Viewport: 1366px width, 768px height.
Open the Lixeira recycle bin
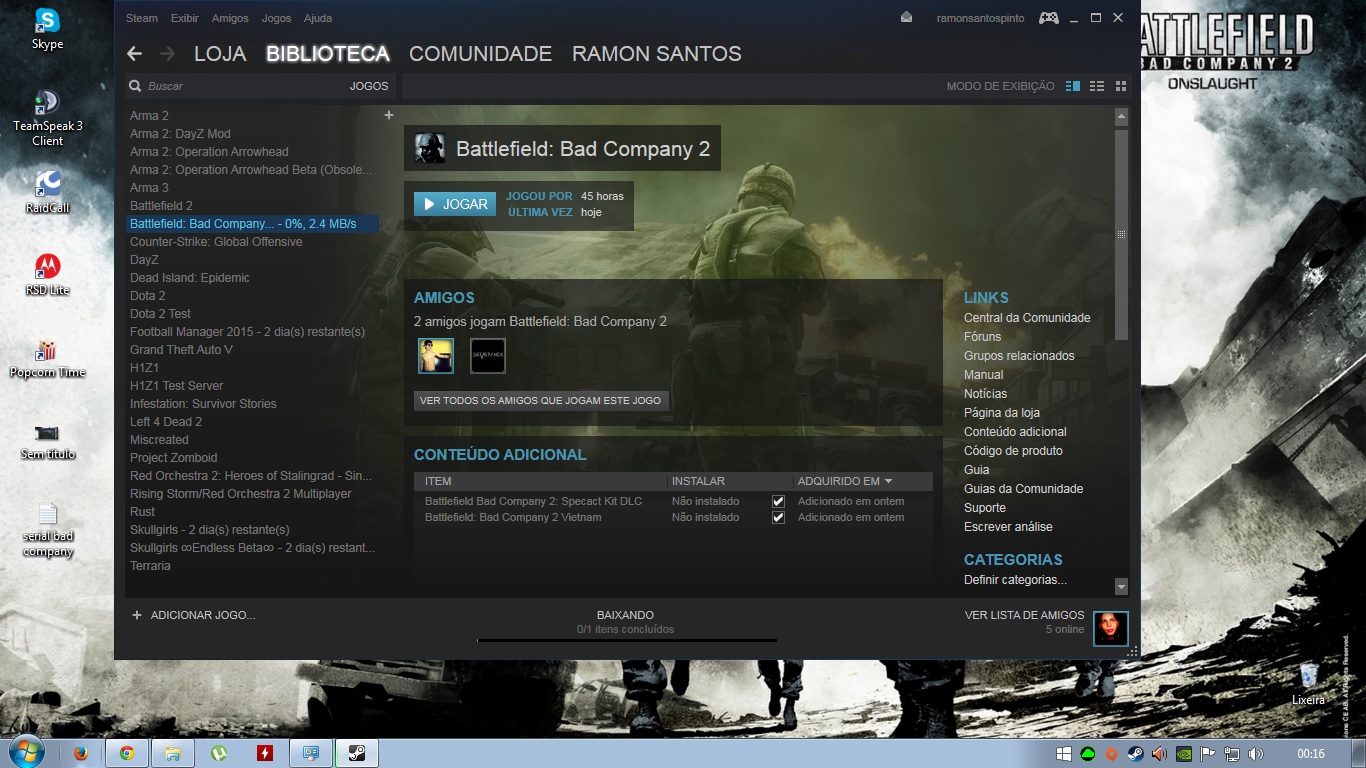pos(1308,682)
